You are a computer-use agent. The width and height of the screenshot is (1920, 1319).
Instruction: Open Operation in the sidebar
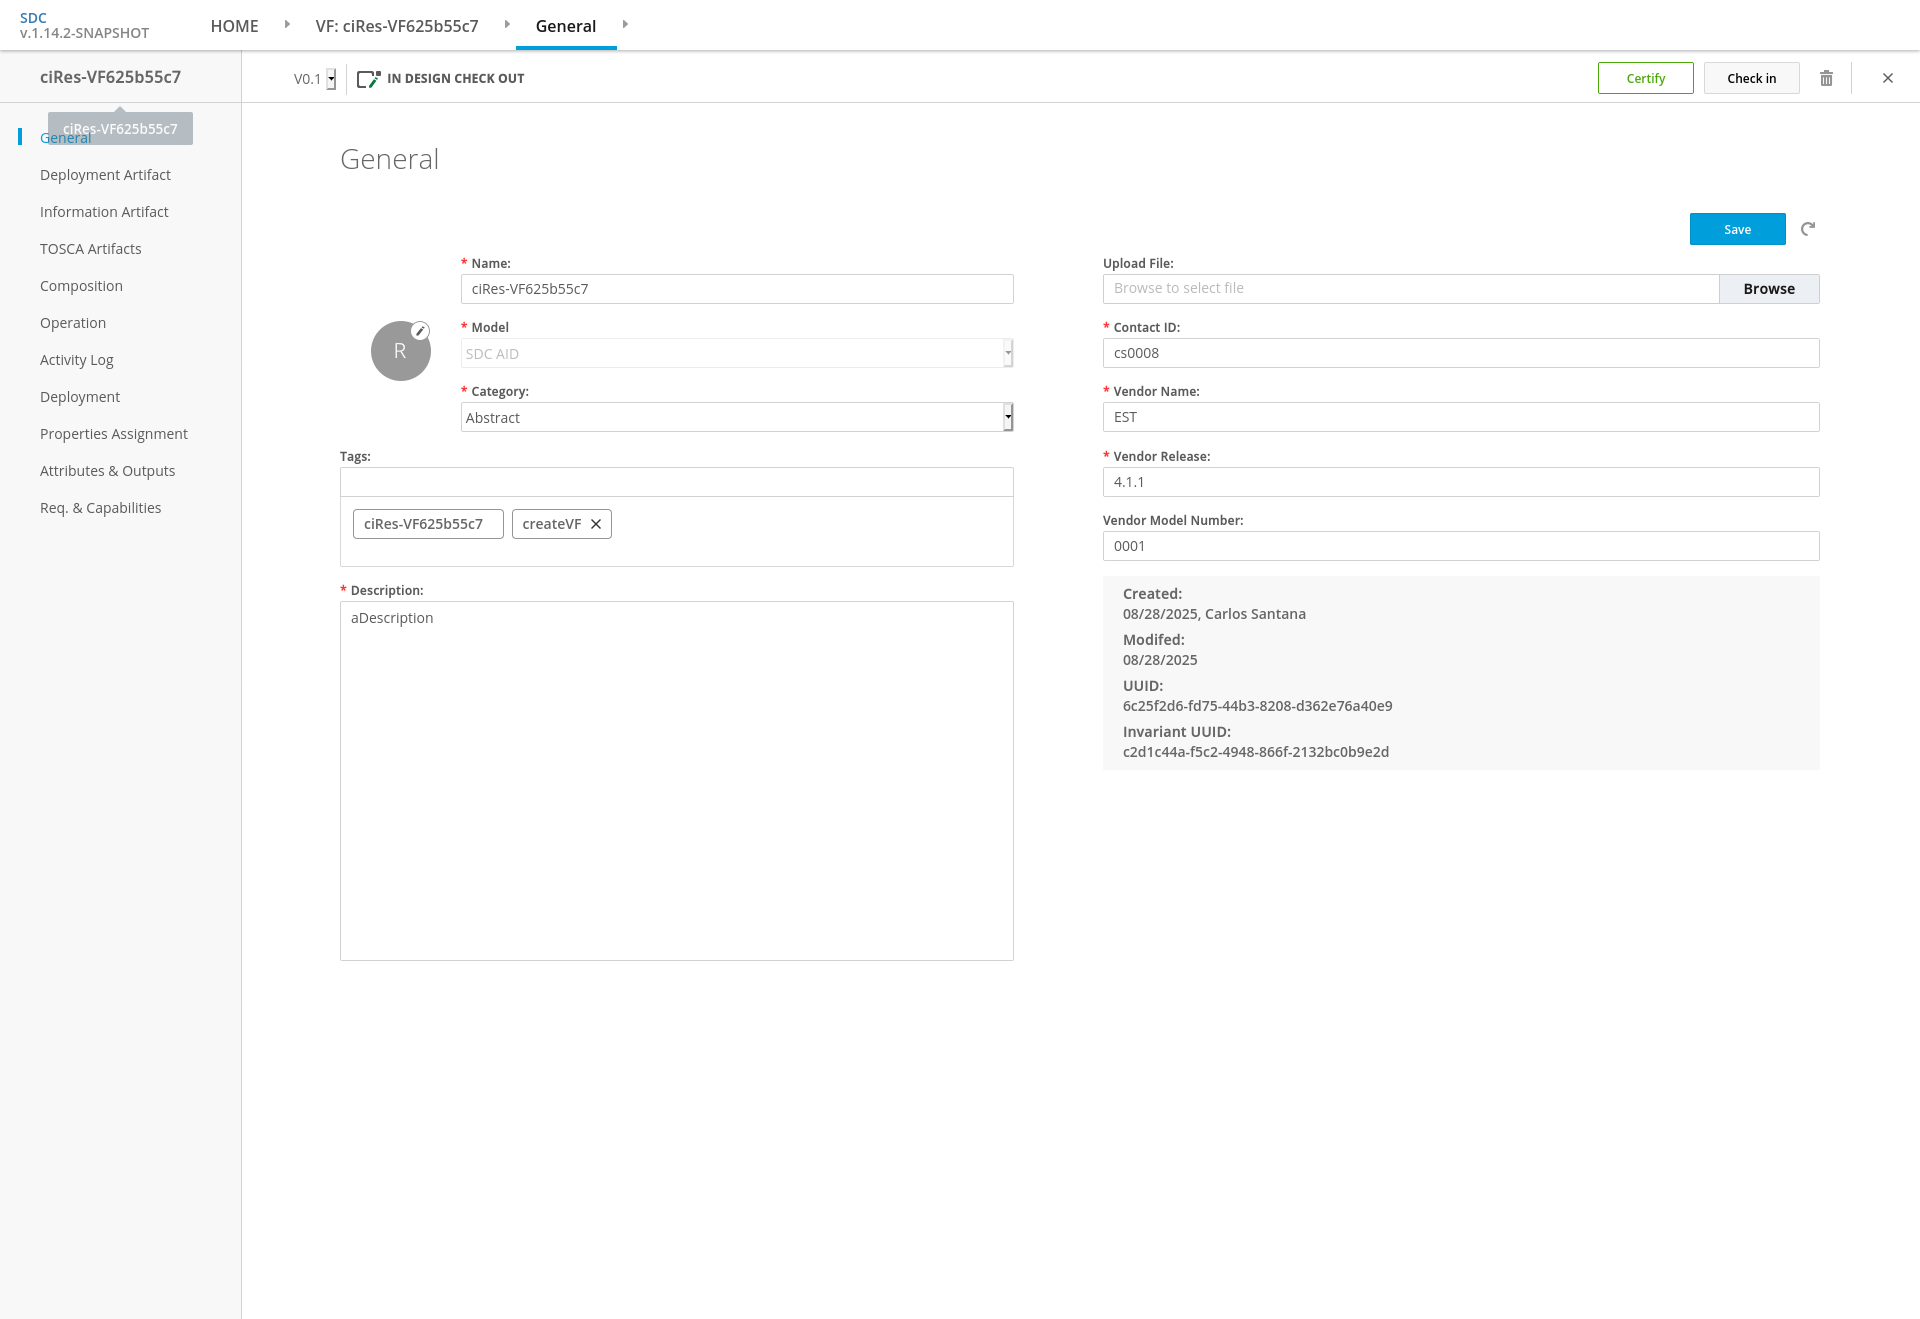point(73,323)
